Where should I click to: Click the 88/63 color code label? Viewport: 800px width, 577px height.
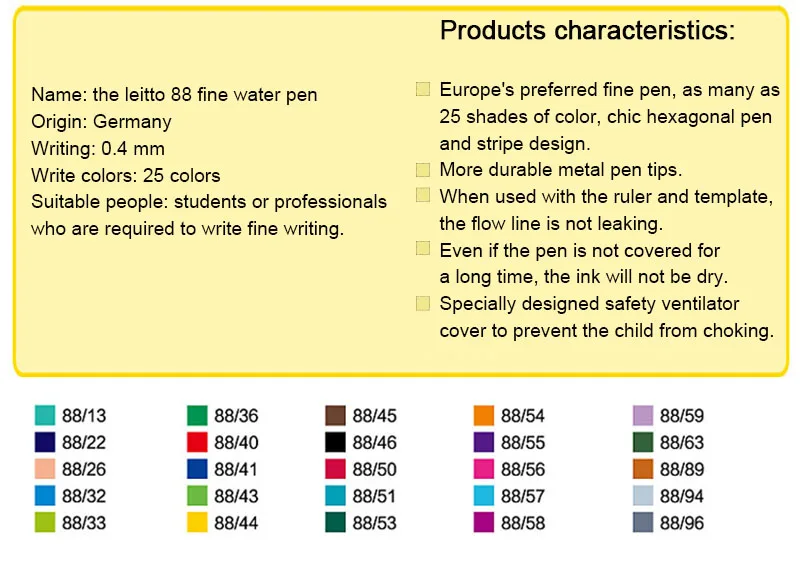(682, 442)
